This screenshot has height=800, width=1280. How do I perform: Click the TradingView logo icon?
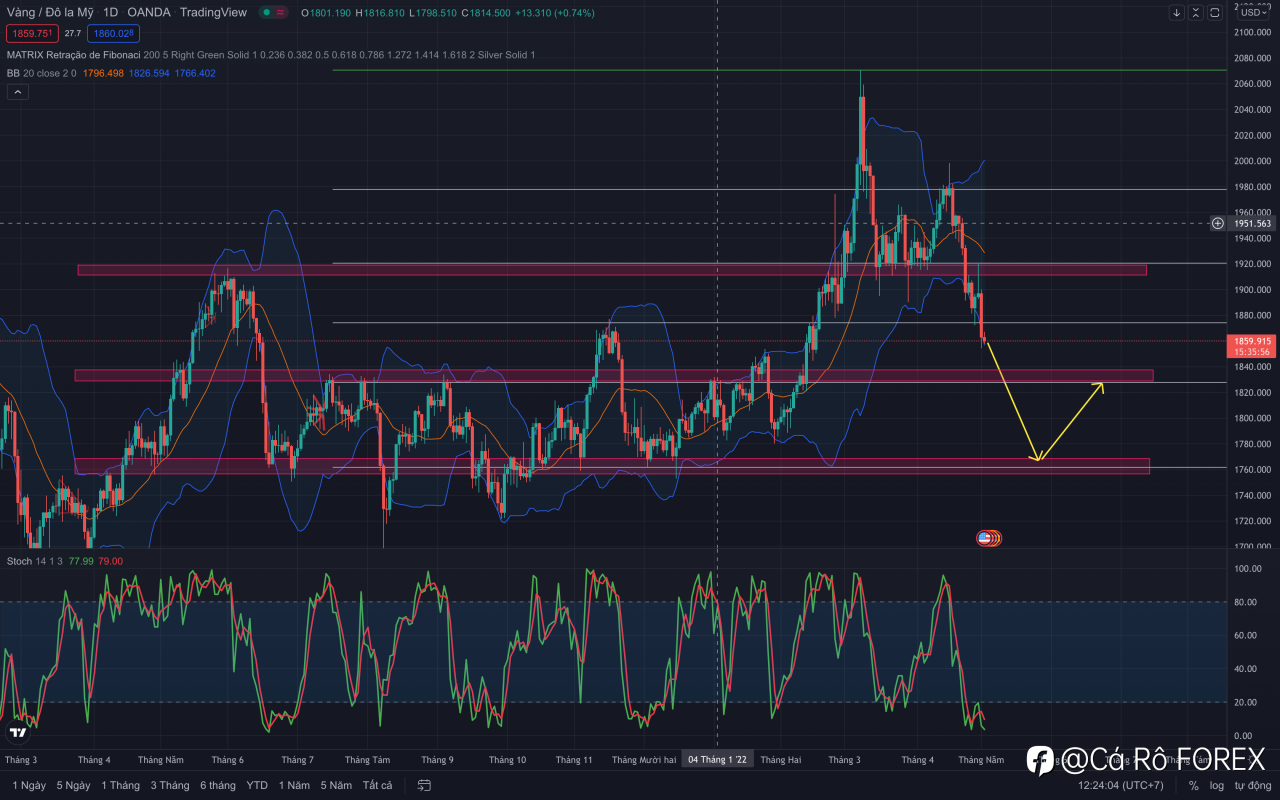pyautogui.click(x=17, y=733)
